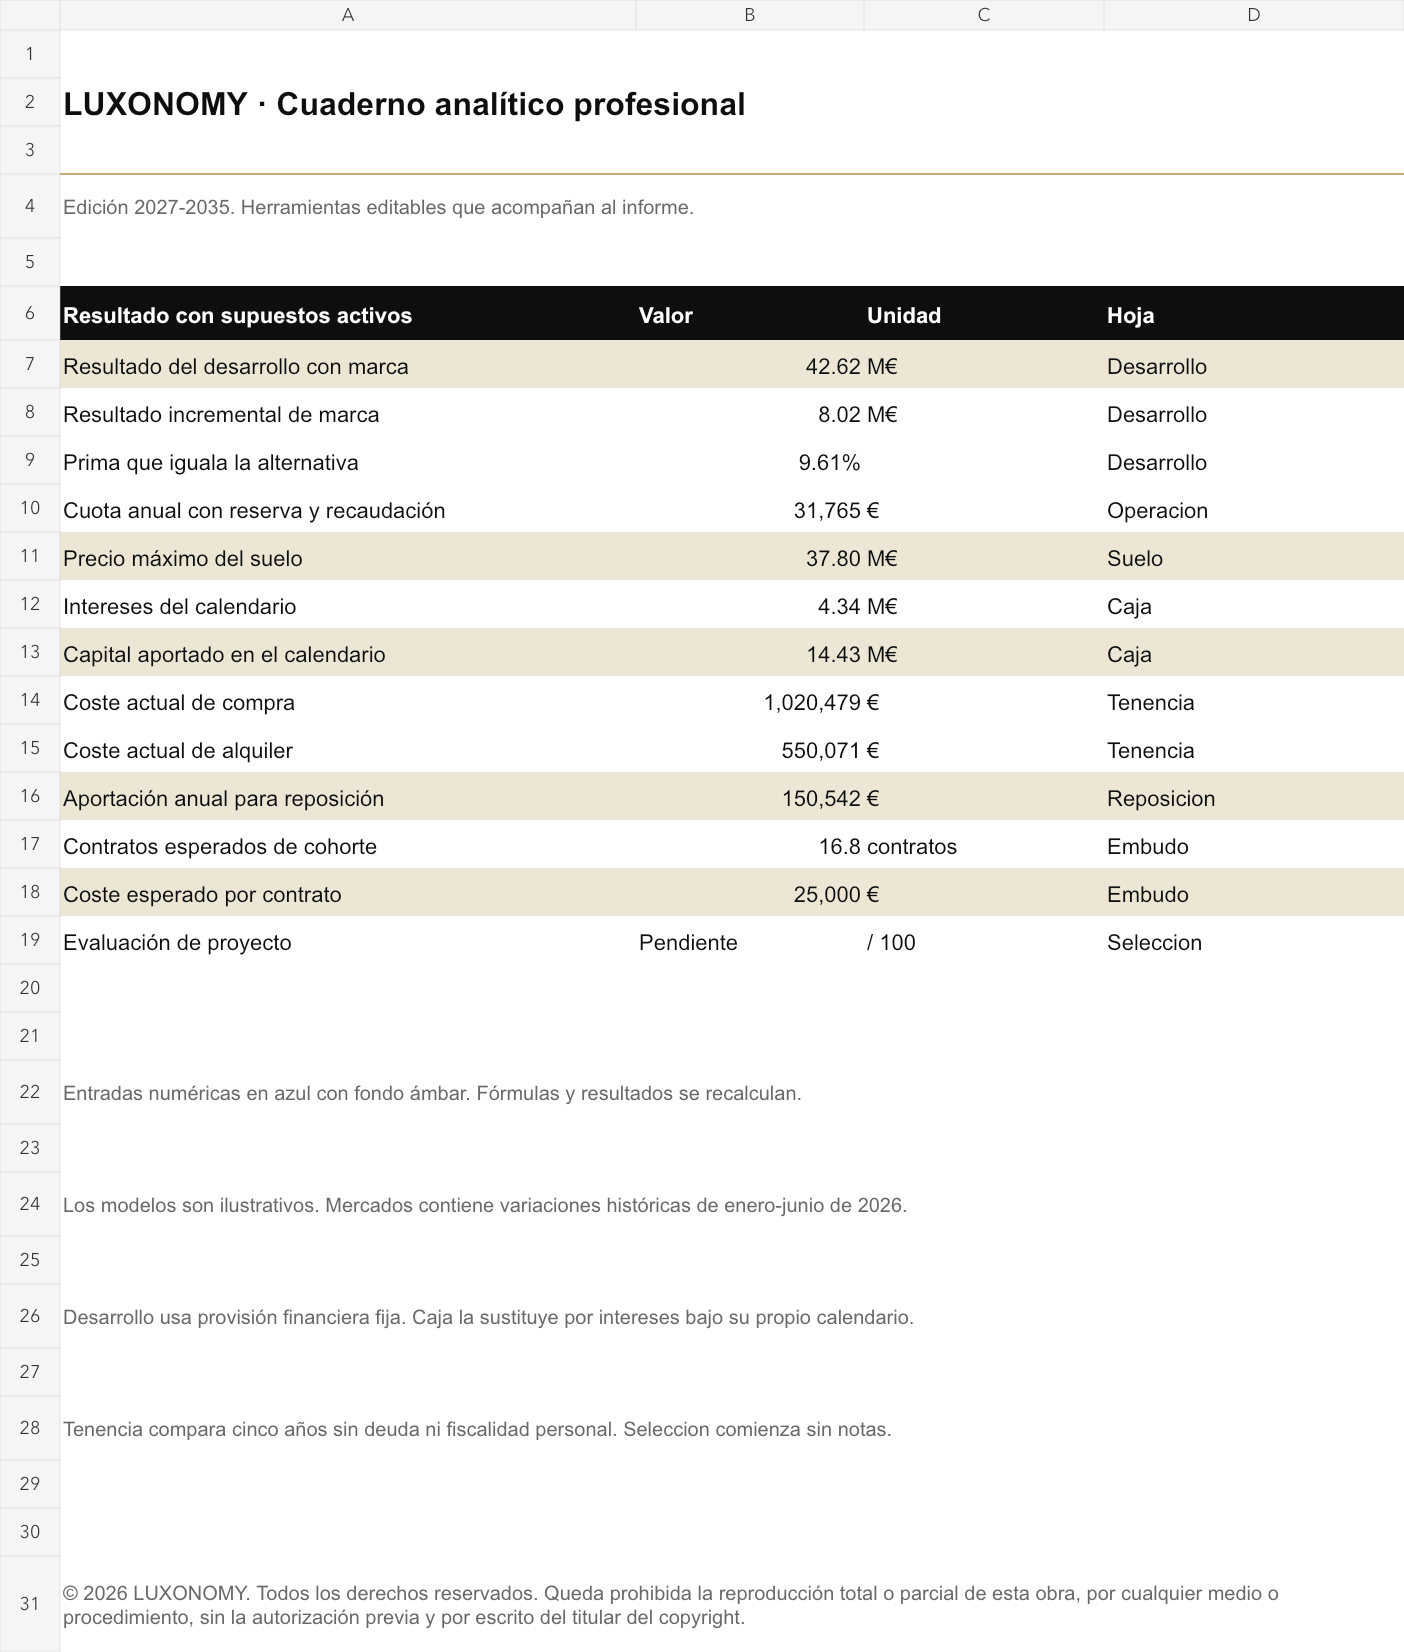Viewport: 1404px width, 1652px height.
Task: Click the 1,020,479 € value cell
Action: [750, 702]
